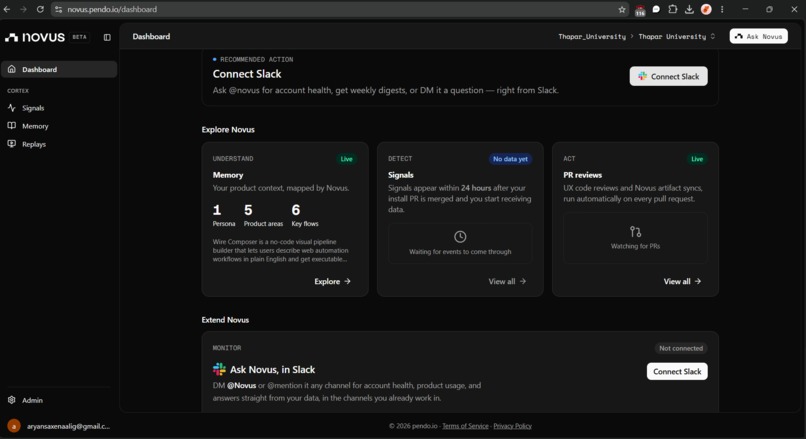Open browser downloads icon
Image resolution: width=806 pixels, height=439 pixels.
click(689, 9)
